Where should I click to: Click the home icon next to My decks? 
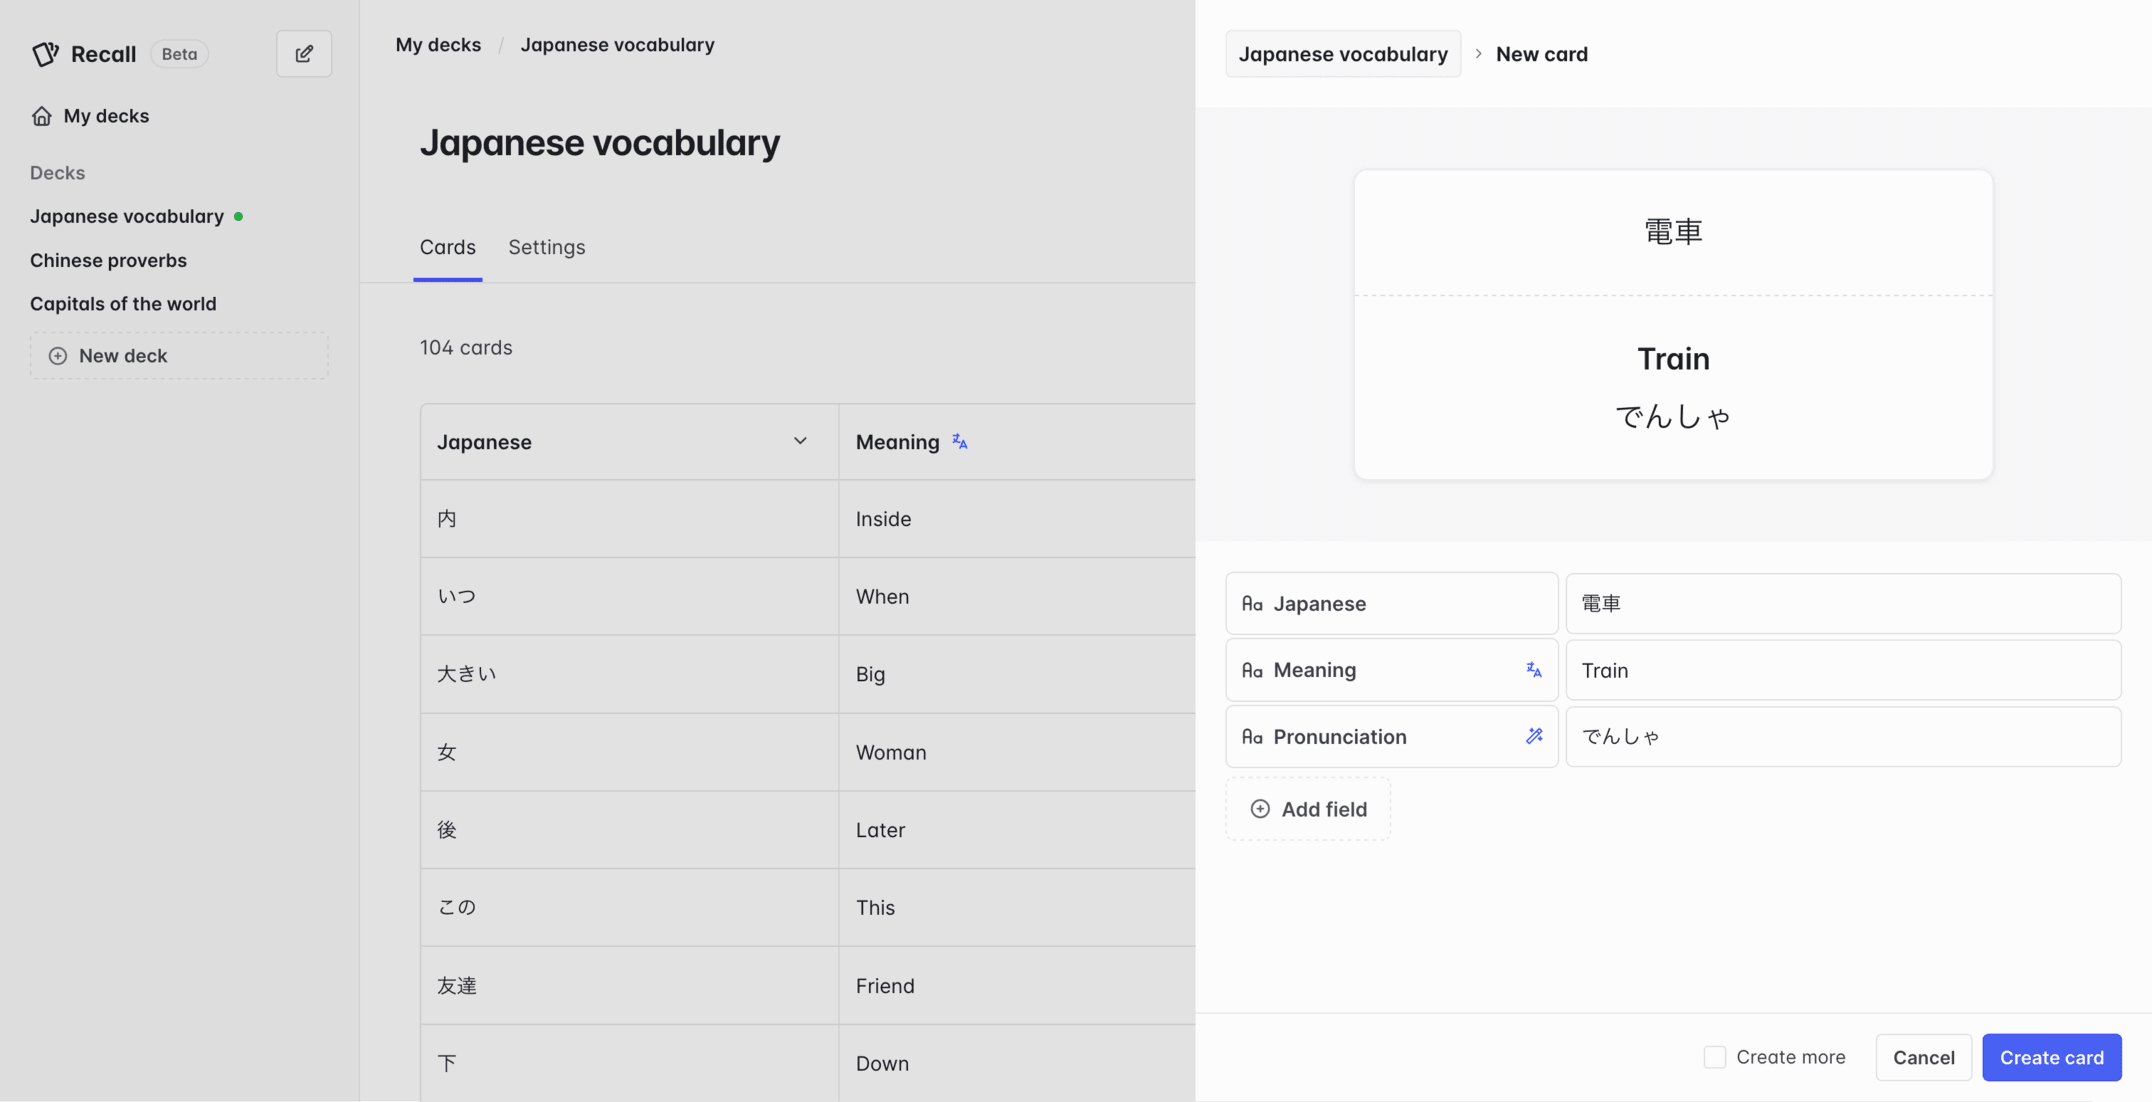pos(41,116)
